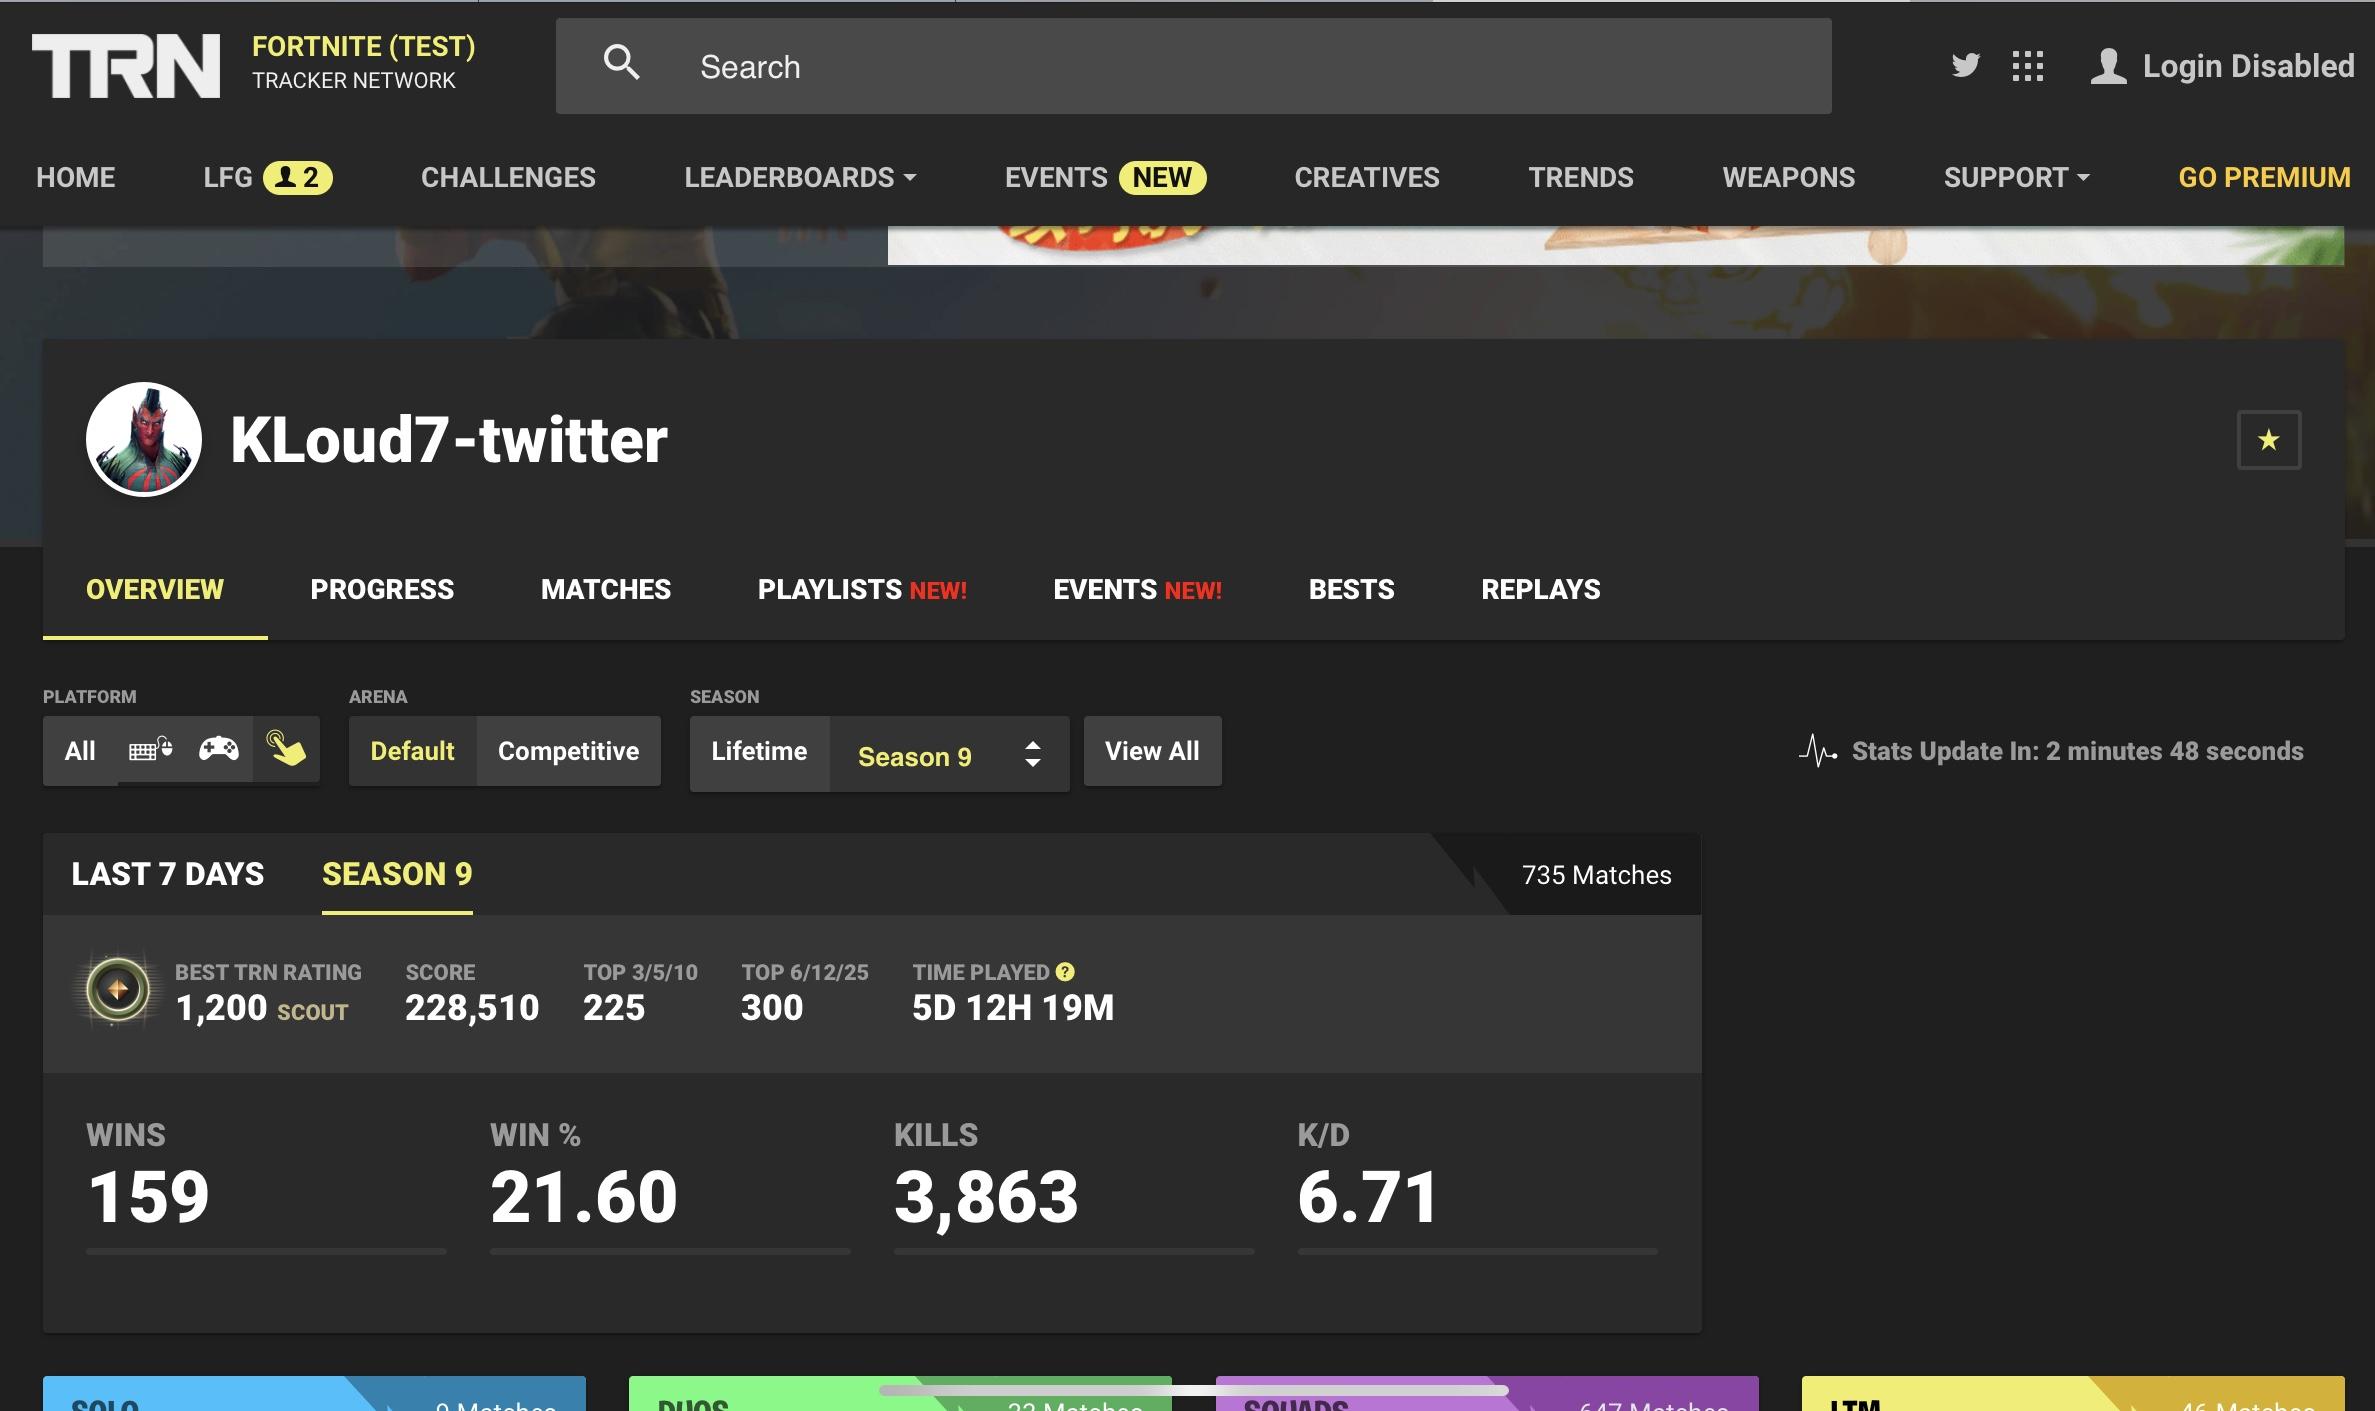This screenshot has height=1411, width=2375.
Task: Open Weapons navigation item
Action: pos(1788,177)
